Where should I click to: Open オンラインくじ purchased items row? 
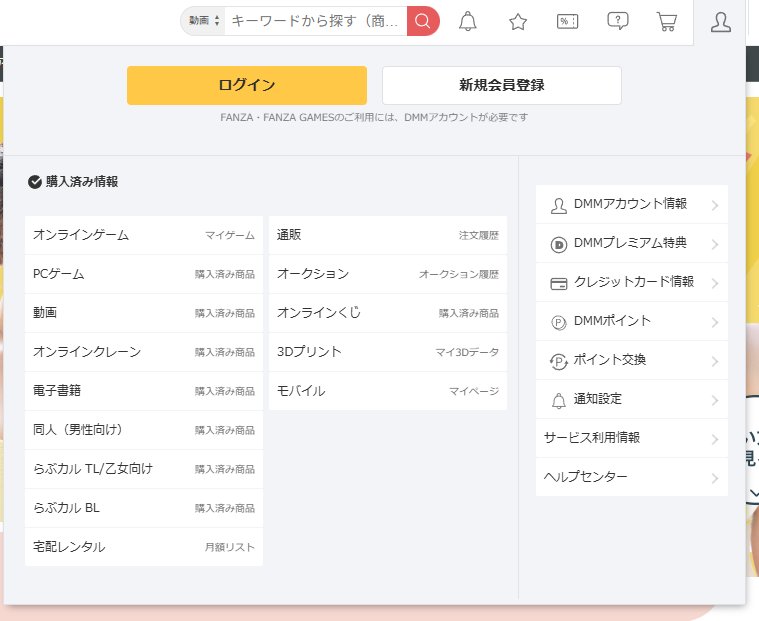tap(388, 313)
